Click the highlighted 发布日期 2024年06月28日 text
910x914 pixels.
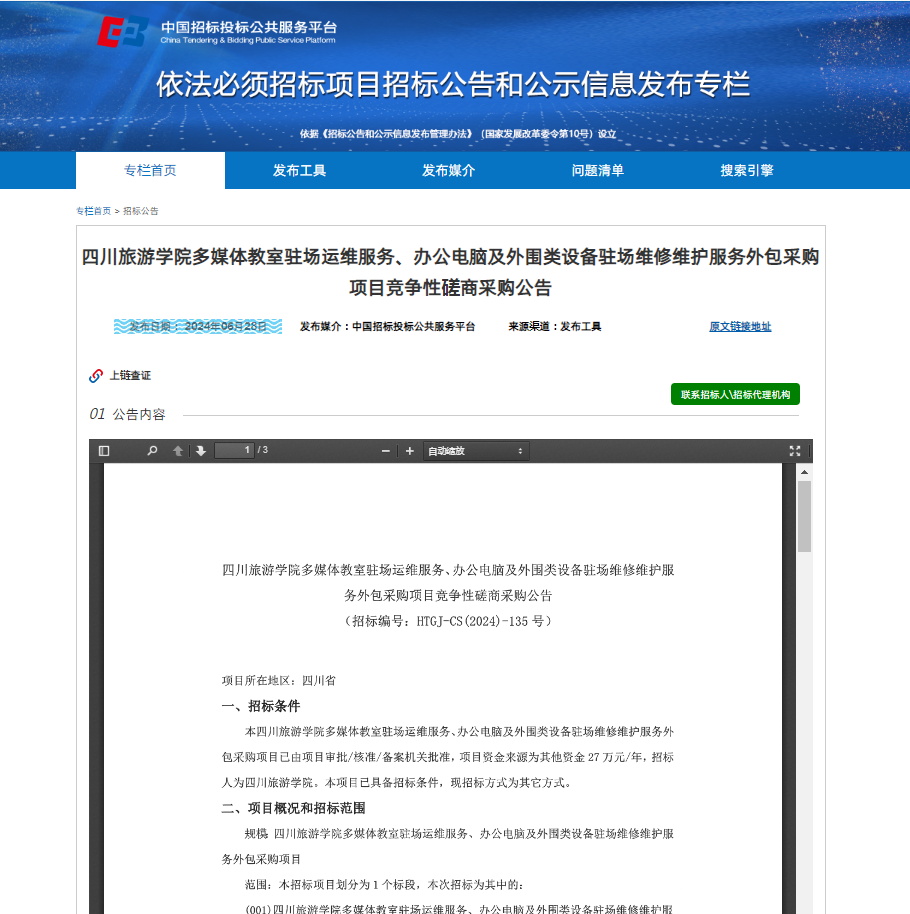point(198,326)
